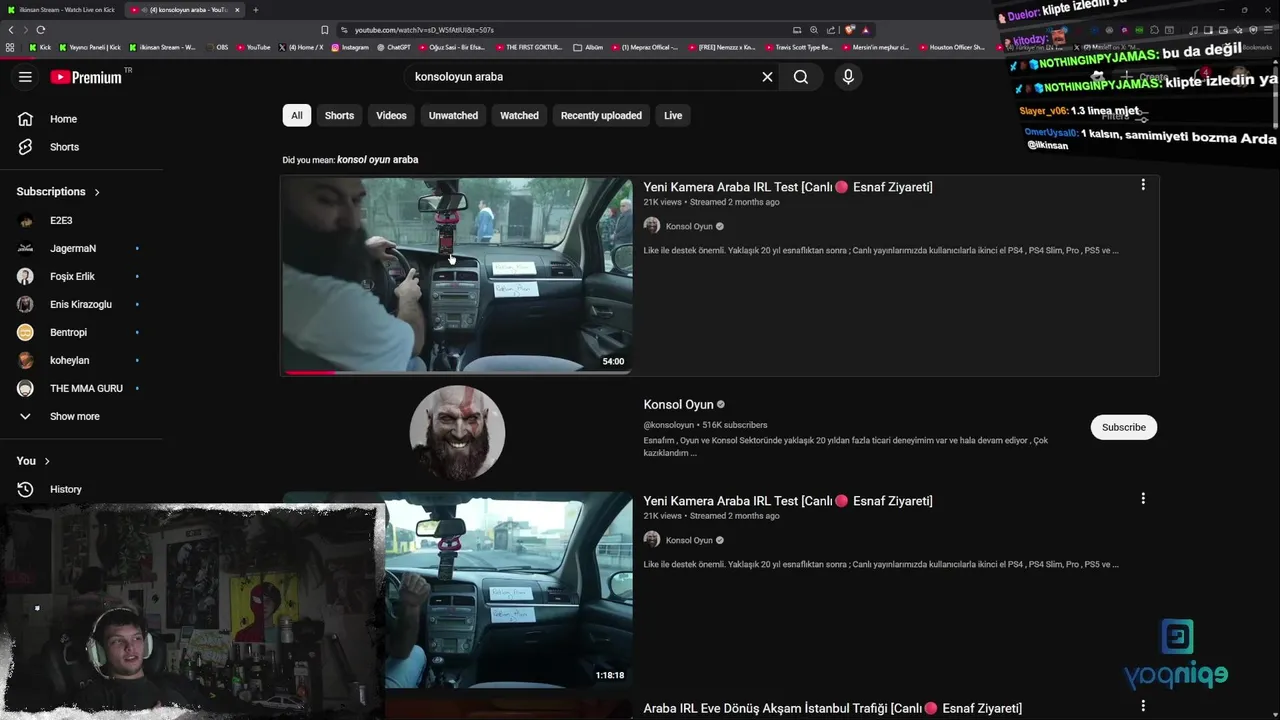Start voice search with microphone icon
Viewport: 1280px width, 720px height.
click(x=848, y=77)
